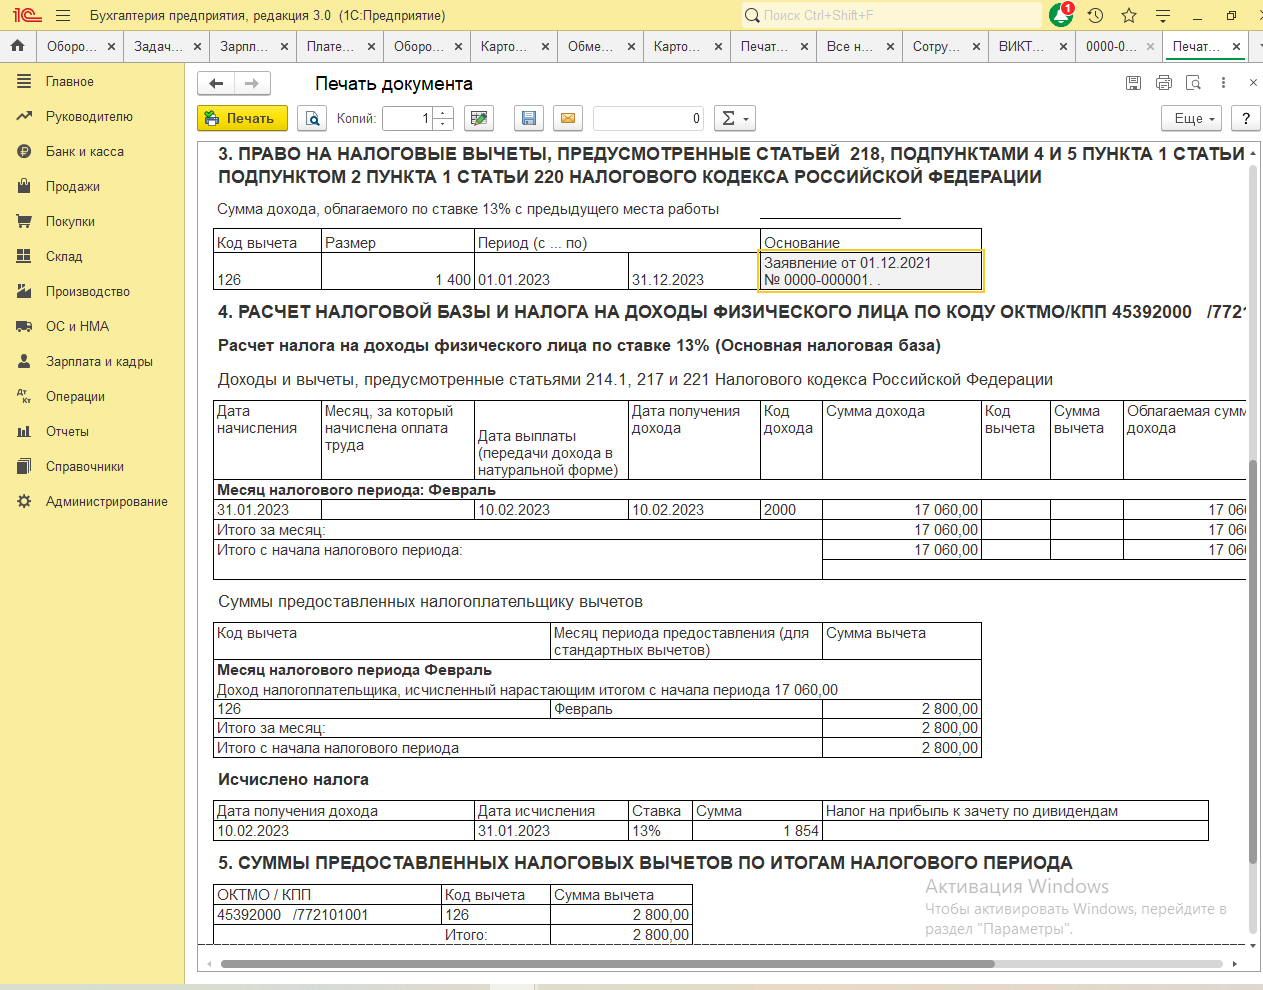Click the vertical scrollbar of the document

click(x=1253, y=660)
